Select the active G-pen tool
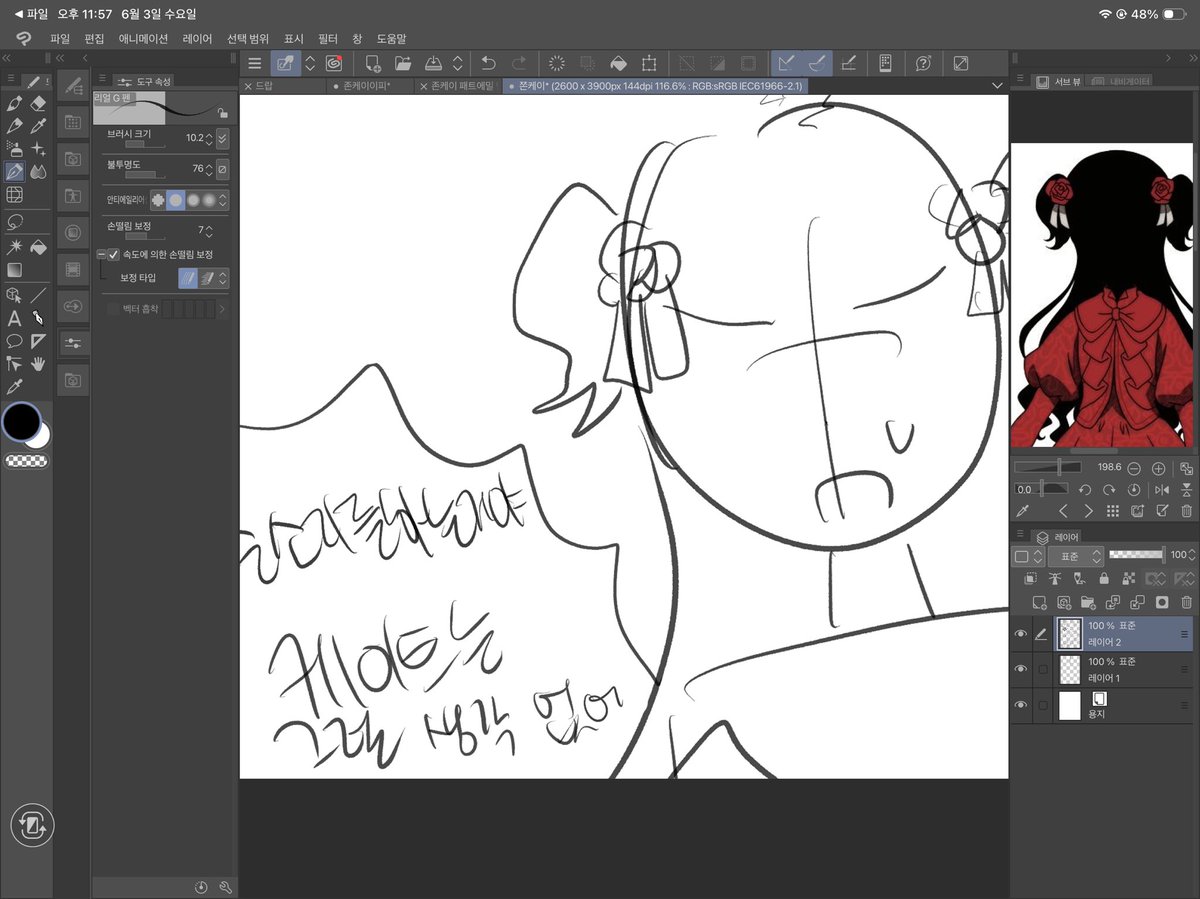The height and width of the screenshot is (899, 1200). tap(15, 172)
